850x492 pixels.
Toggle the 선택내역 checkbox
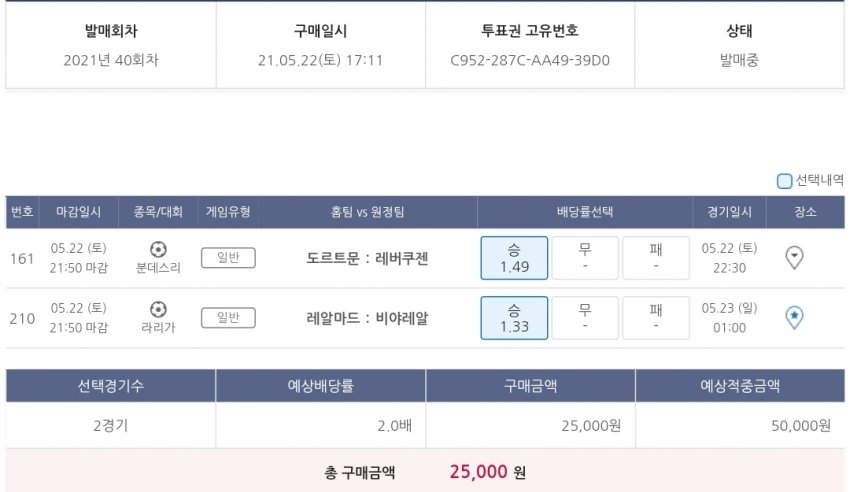click(785, 181)
